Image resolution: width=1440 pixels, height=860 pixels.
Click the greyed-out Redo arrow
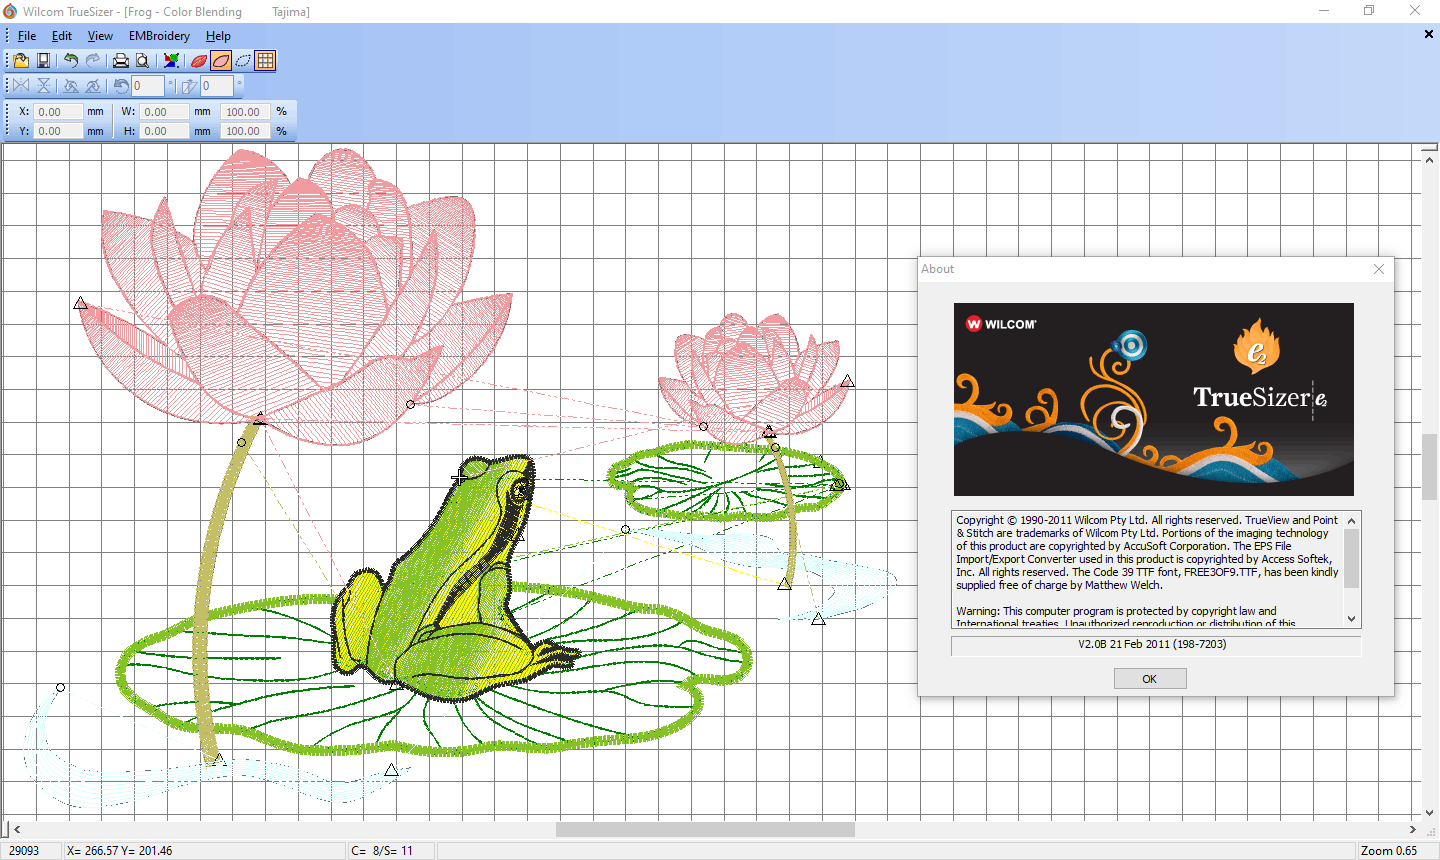93,61
